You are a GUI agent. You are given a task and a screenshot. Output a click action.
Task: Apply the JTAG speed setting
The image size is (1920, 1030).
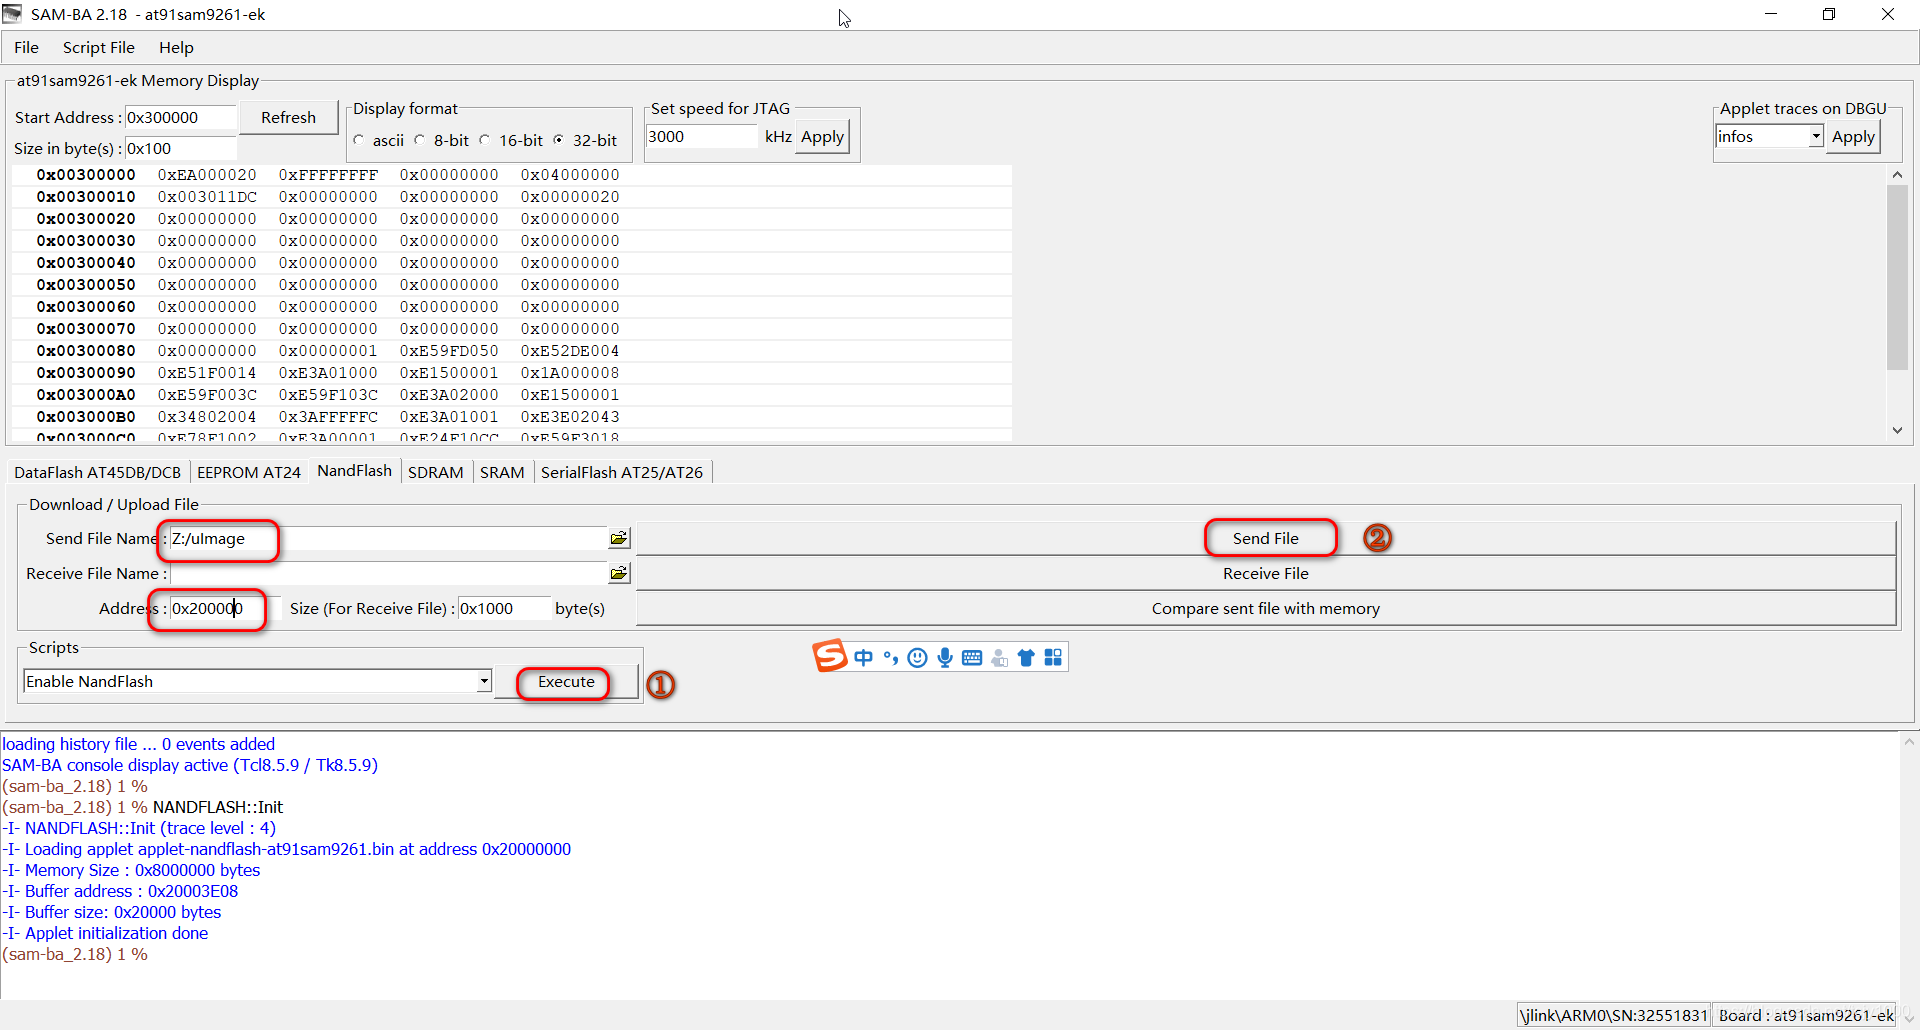click(x=822, y=137)
